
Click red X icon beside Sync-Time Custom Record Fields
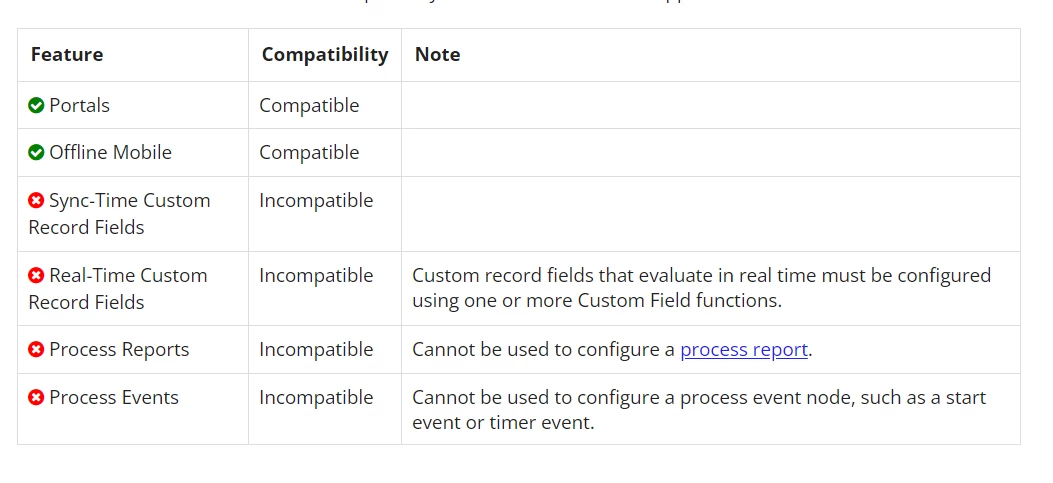coord(36,200)
